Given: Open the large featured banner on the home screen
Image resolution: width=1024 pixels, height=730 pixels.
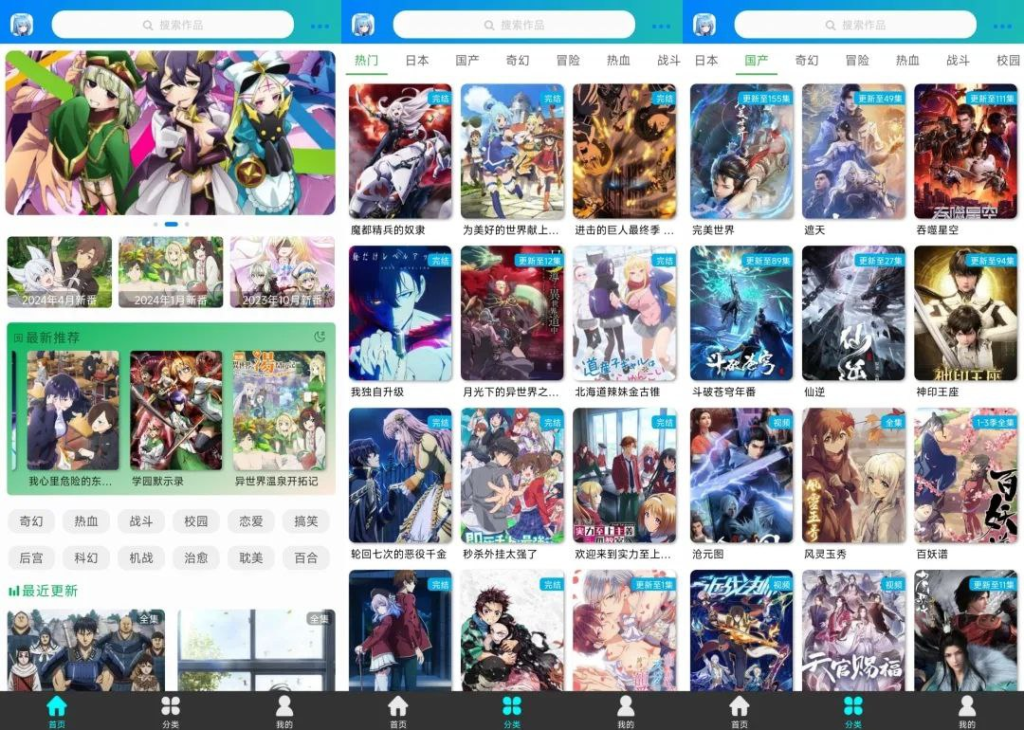Looking at the screenshot, I should [170, 133].
